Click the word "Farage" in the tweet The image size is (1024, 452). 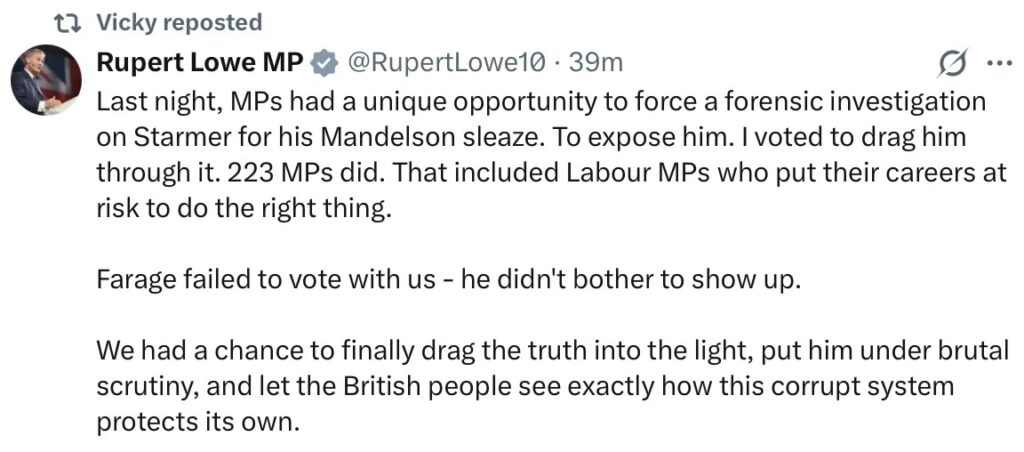click(x=135, y=278)
